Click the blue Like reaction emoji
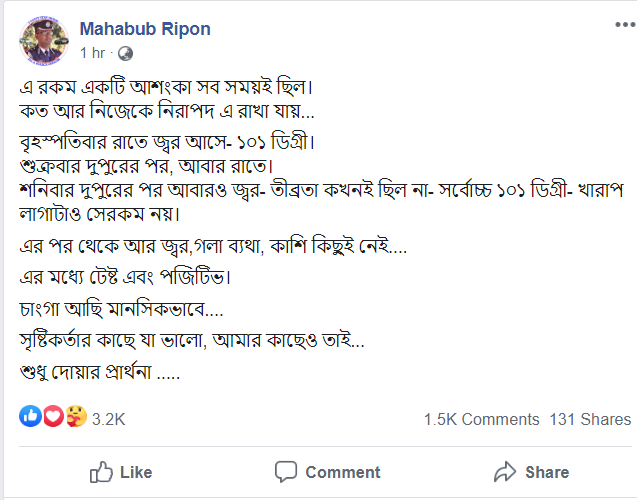 click(31, 416)
